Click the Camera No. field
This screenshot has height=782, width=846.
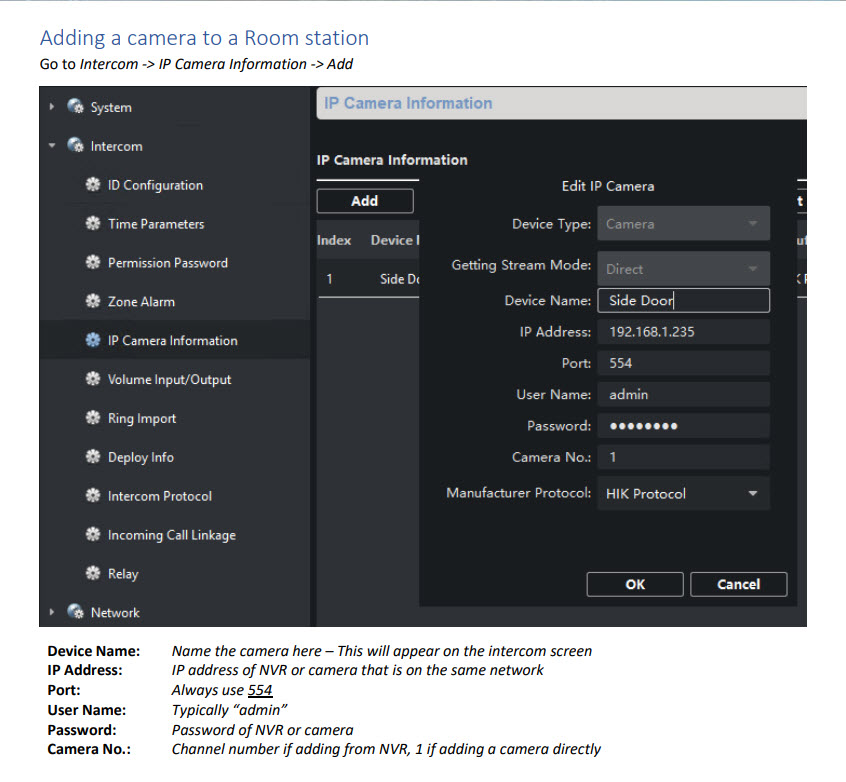click(x=684, y=457)
